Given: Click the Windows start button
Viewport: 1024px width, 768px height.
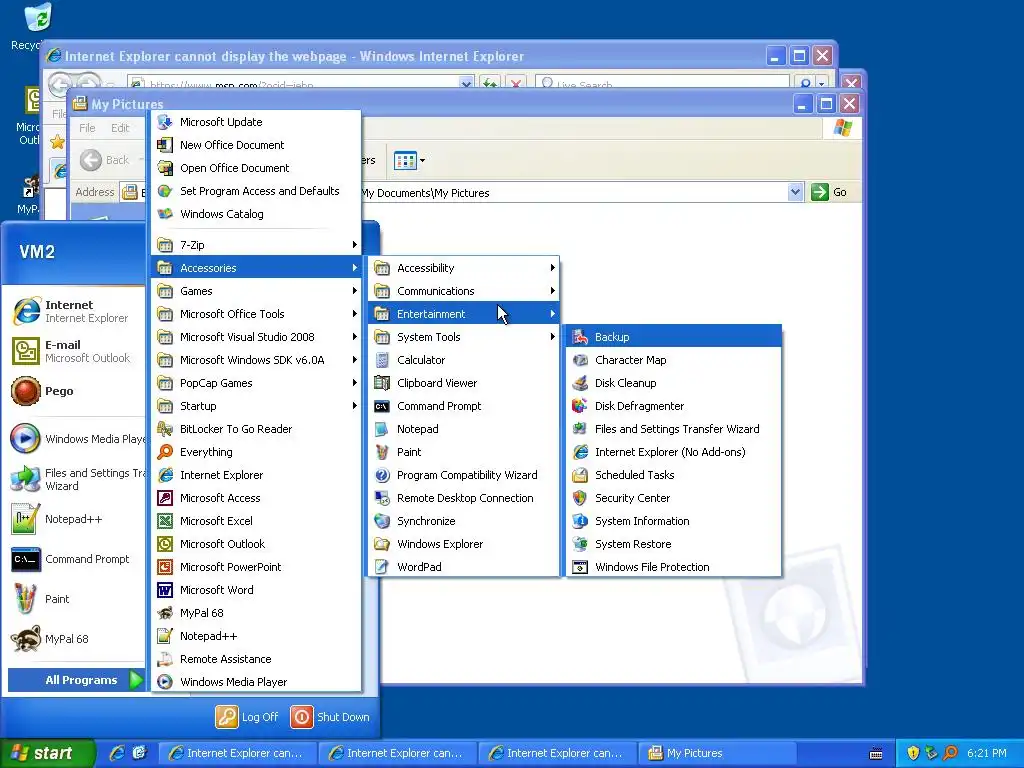Looking at the screenshot, I should pos(47,753).
